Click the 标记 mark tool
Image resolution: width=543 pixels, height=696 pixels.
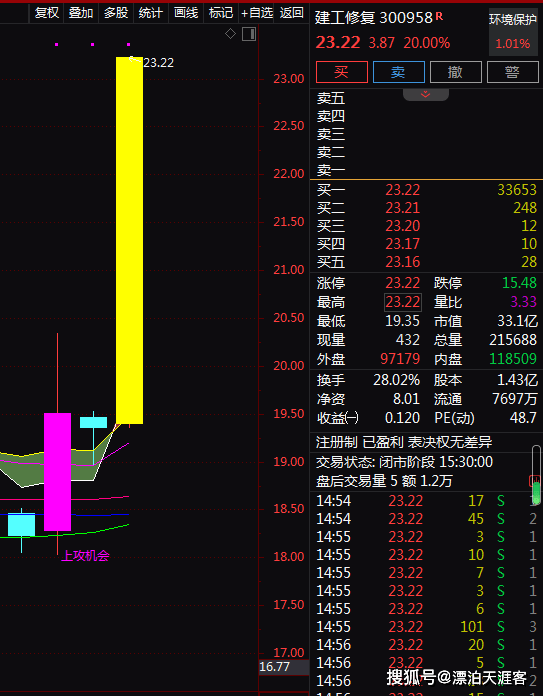(x=221, y=13)
